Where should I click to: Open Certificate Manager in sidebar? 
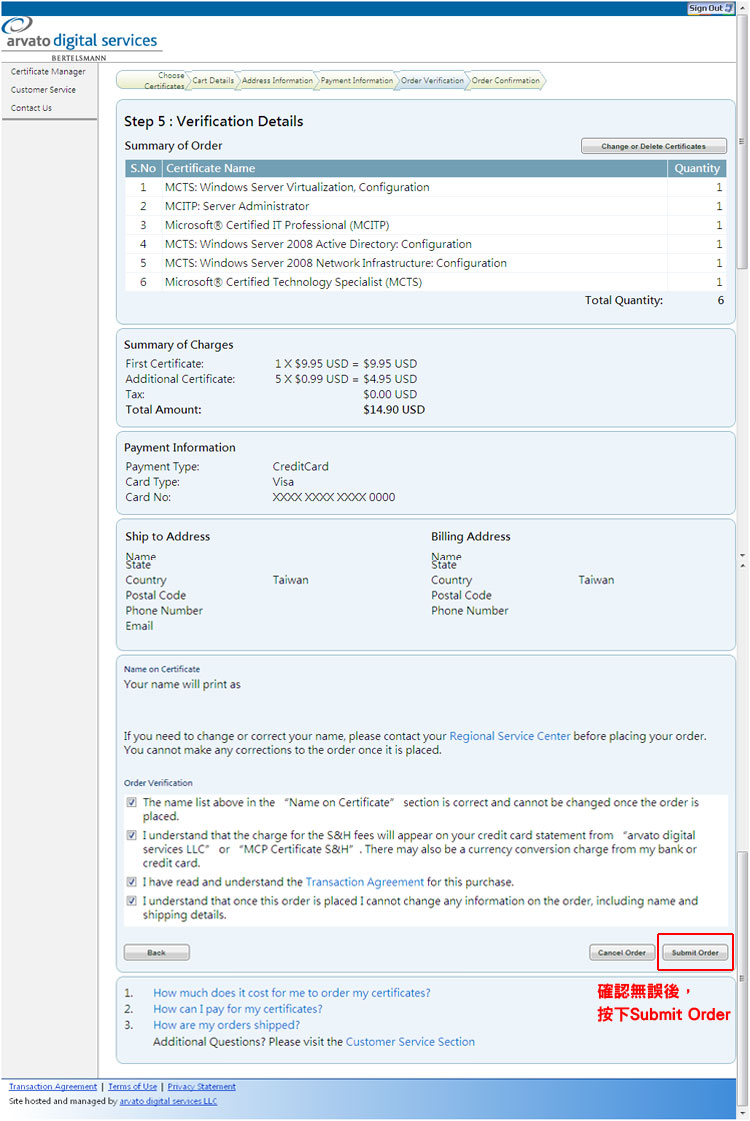click(48, 71)
